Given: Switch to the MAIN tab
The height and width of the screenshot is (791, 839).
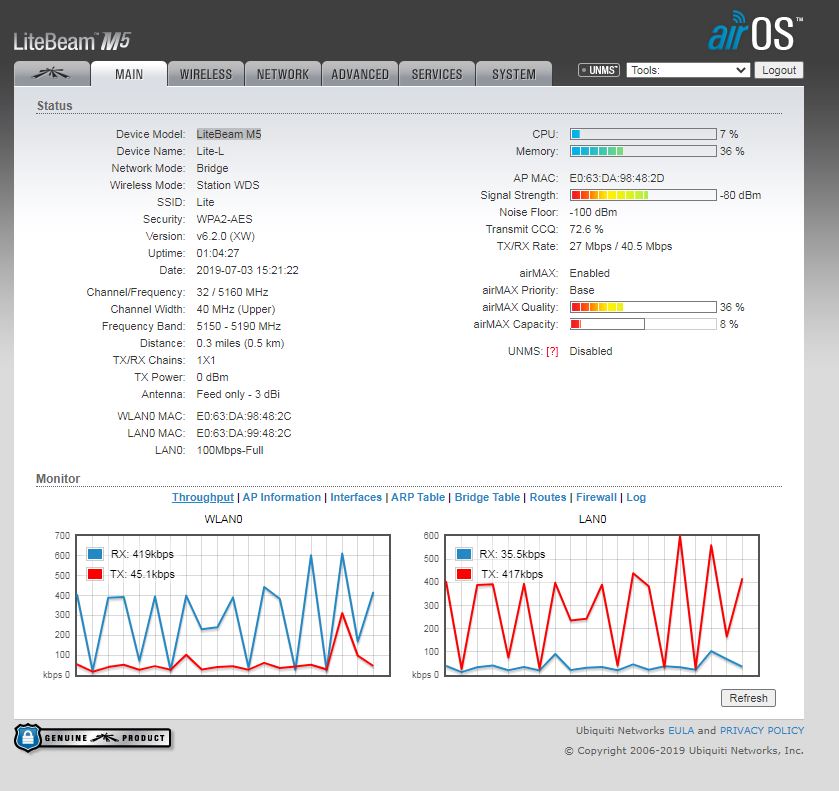Looking at the screenshot, I should tap(129, 74).
